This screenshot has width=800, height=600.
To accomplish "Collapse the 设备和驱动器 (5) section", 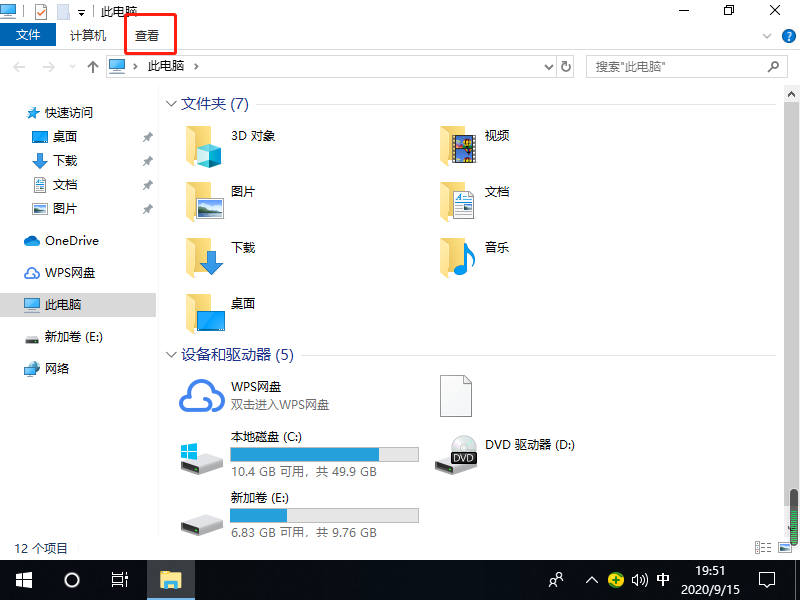I will [170, 355].
